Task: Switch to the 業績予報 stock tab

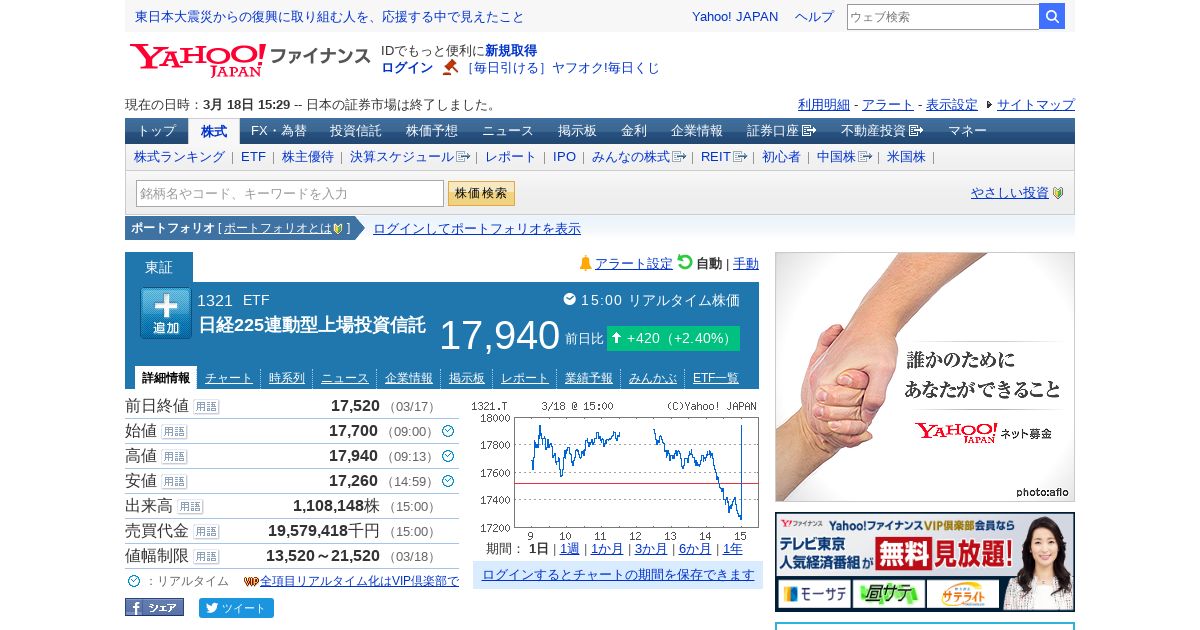Action: [589, 378]
